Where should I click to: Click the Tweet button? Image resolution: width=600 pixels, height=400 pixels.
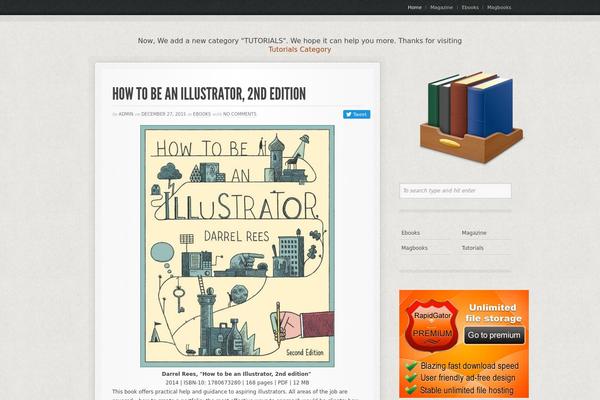356,114
